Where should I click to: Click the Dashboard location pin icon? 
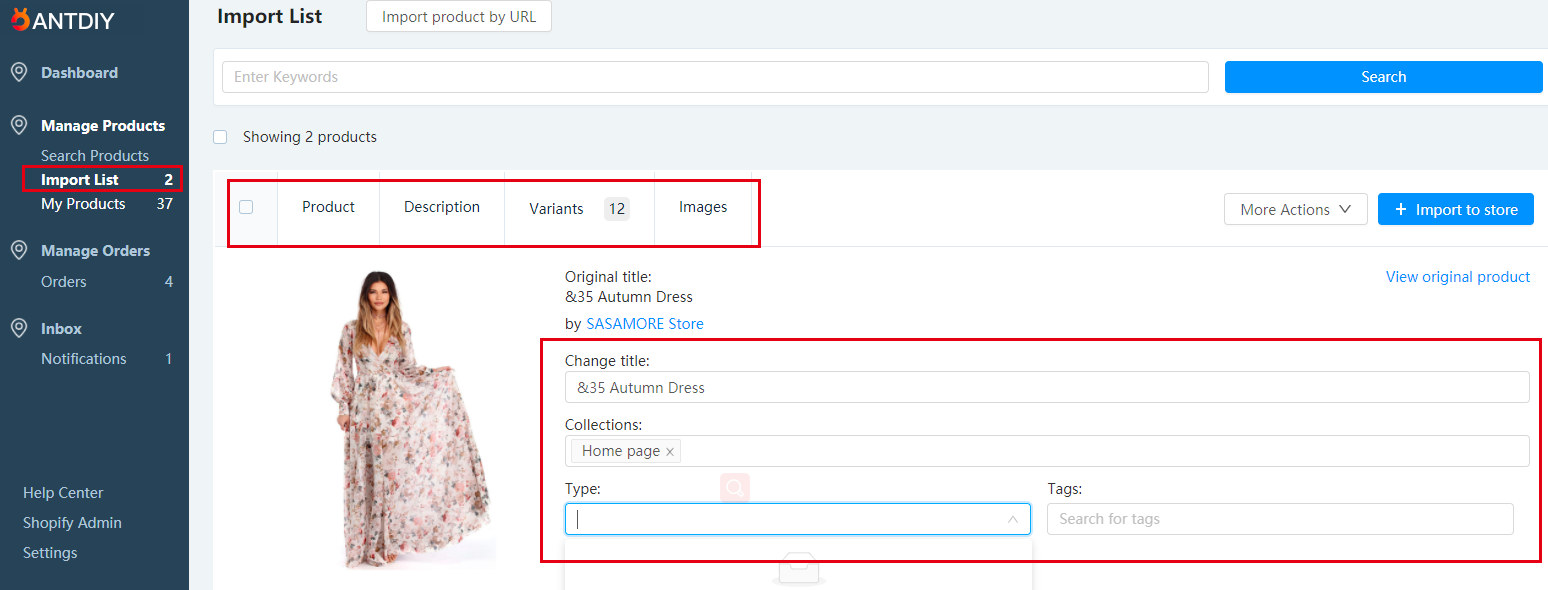click(18, 72)
